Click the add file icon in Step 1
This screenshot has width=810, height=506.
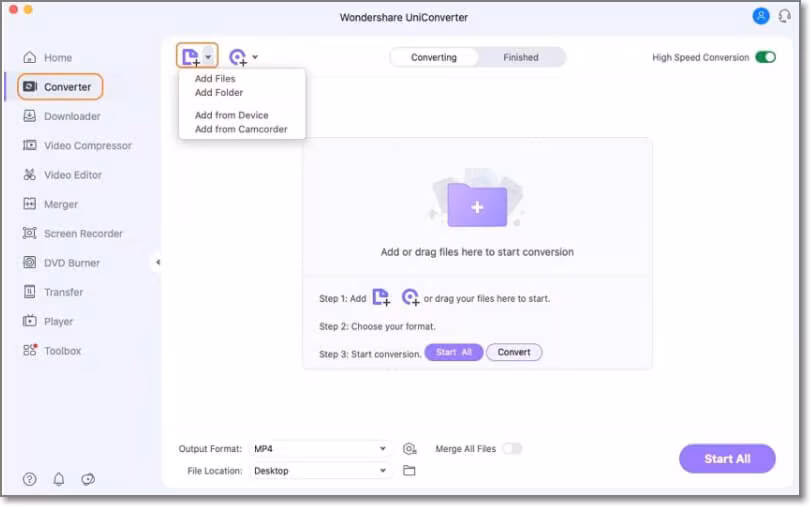[x=381, y=297]
